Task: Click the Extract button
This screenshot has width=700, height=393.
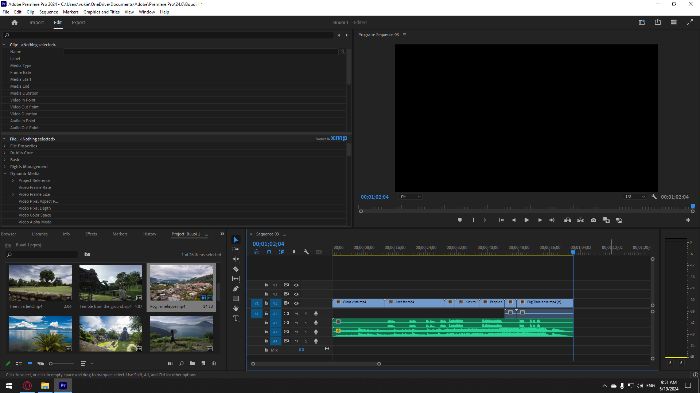Action: point(580,220)
